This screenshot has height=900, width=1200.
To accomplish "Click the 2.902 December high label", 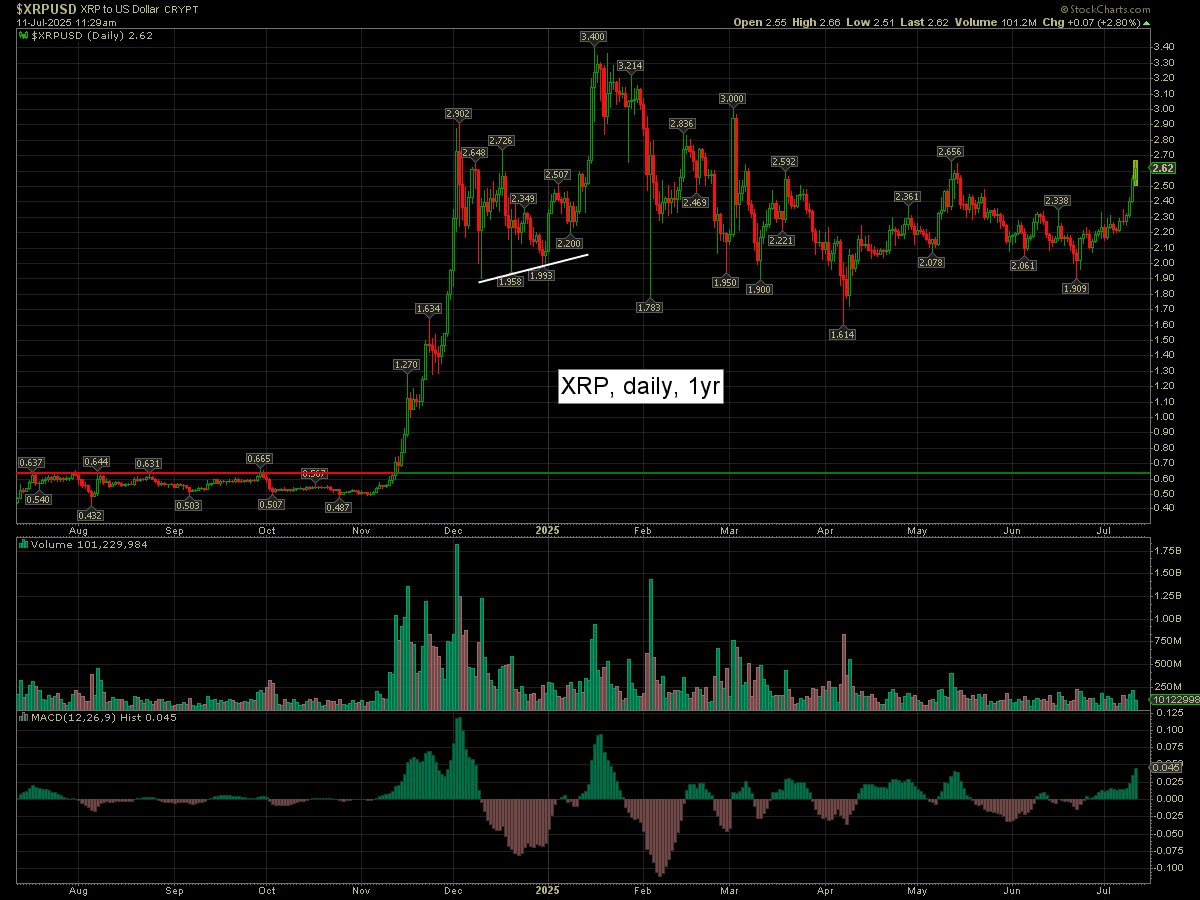I will tap(458, 115).
